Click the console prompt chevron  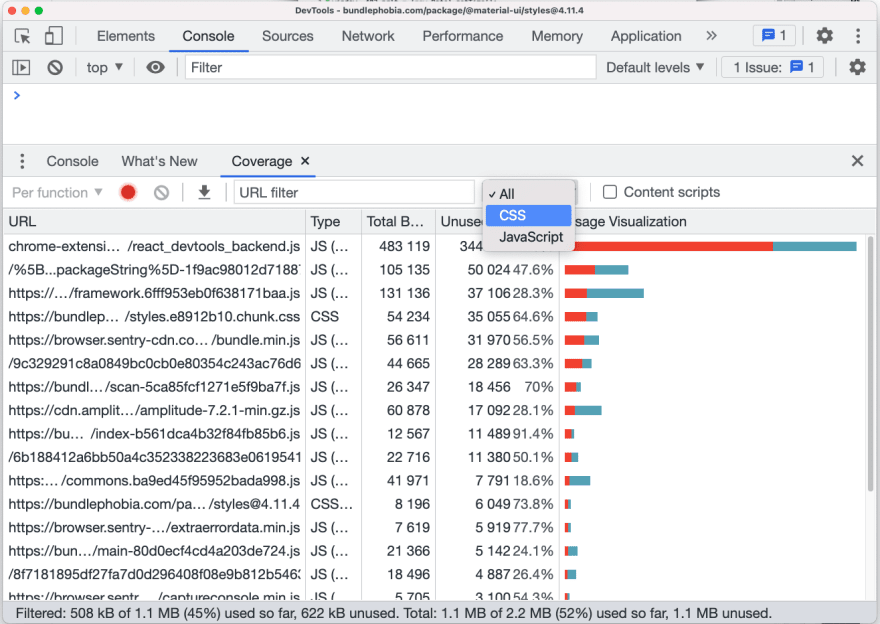point(17,95)
